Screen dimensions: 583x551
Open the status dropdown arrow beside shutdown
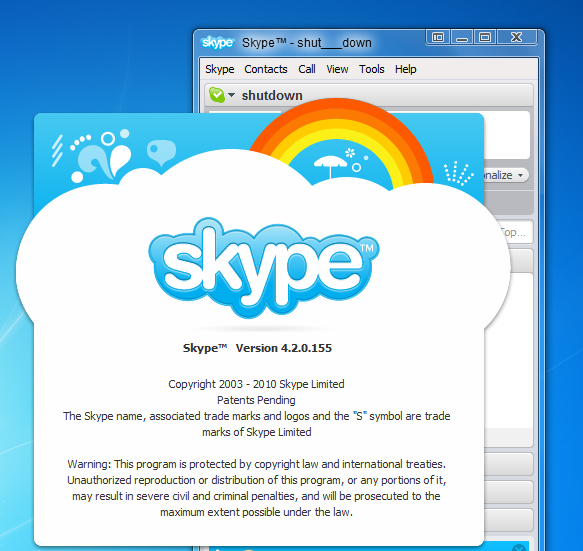coord(231,95)
